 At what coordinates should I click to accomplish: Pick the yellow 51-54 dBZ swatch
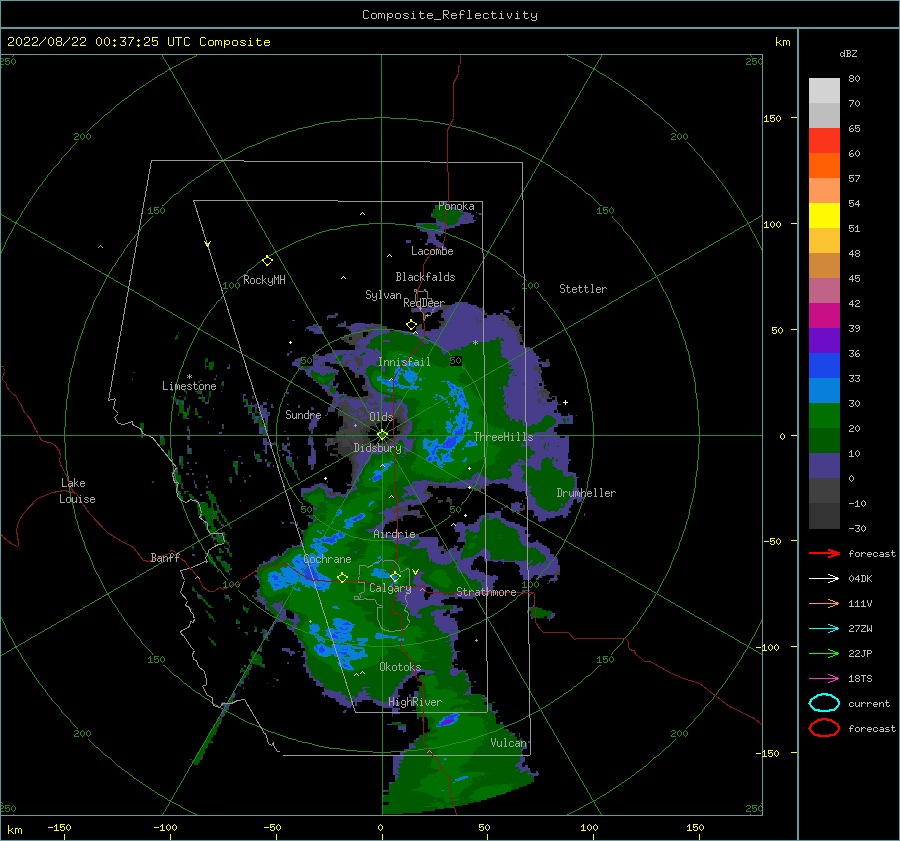(824, 216)
